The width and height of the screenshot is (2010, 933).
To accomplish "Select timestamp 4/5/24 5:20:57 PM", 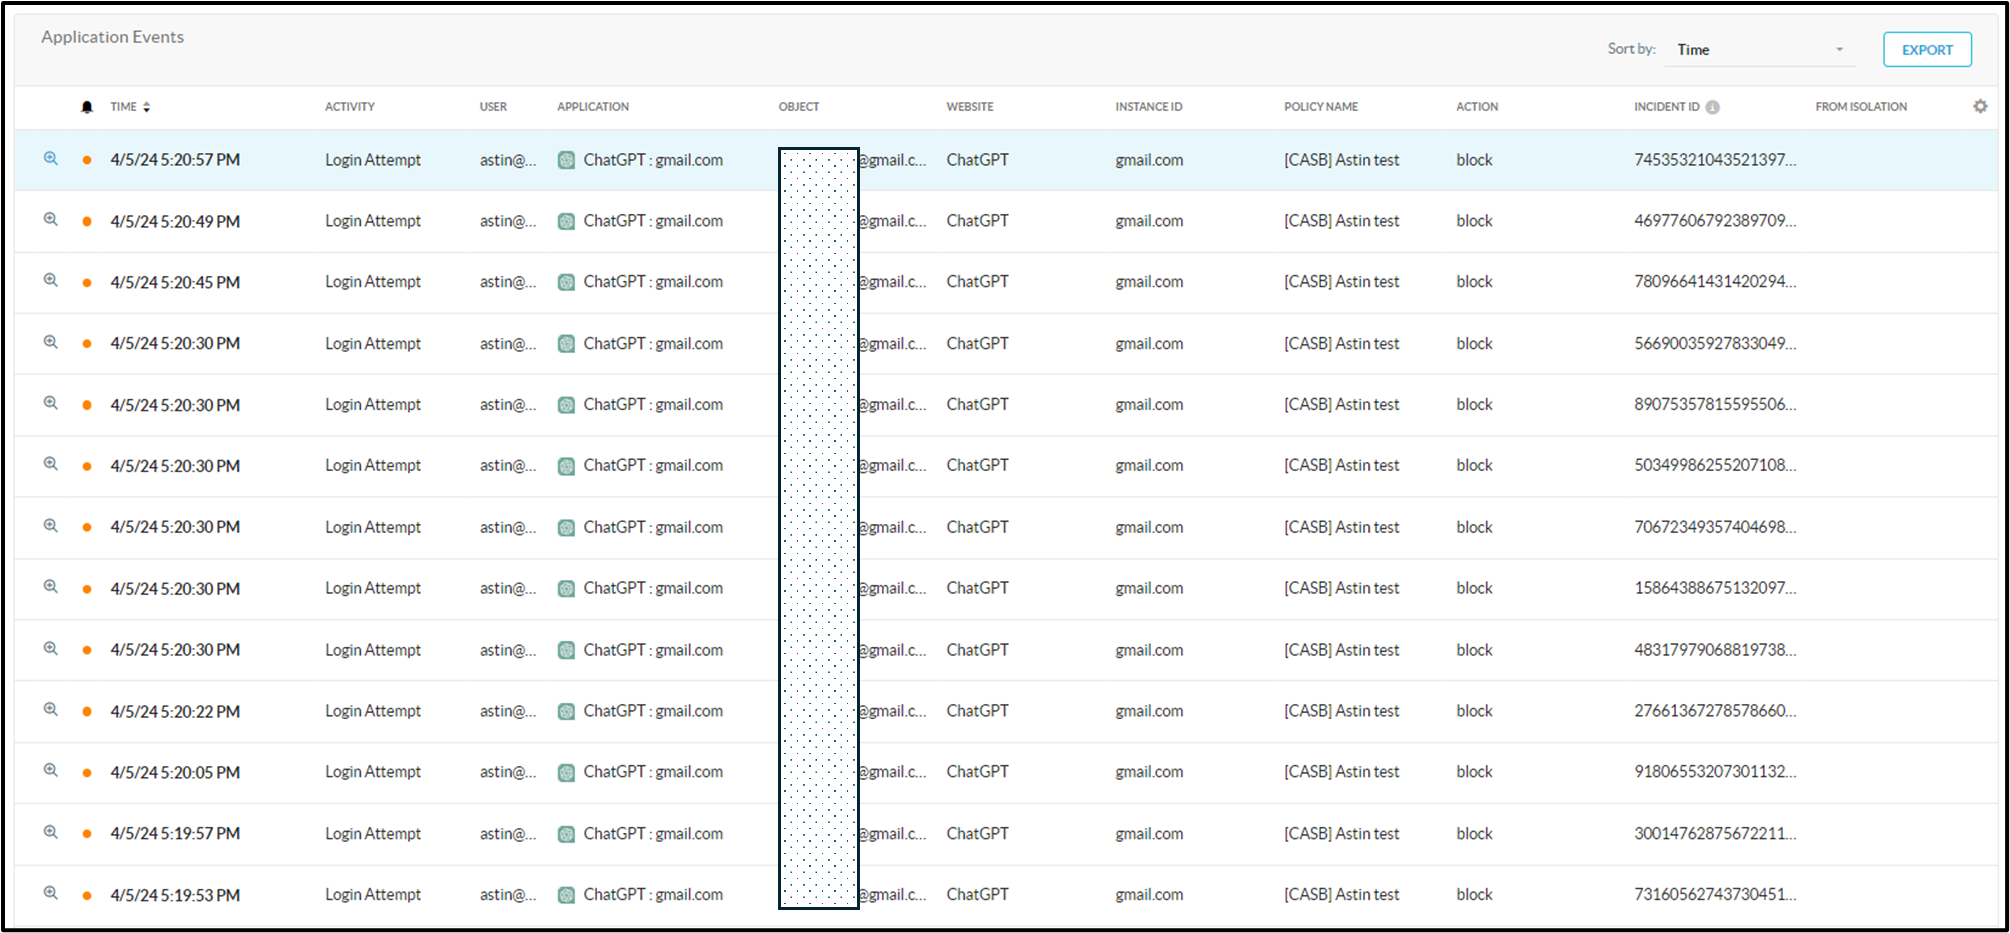I will [175, 160].
